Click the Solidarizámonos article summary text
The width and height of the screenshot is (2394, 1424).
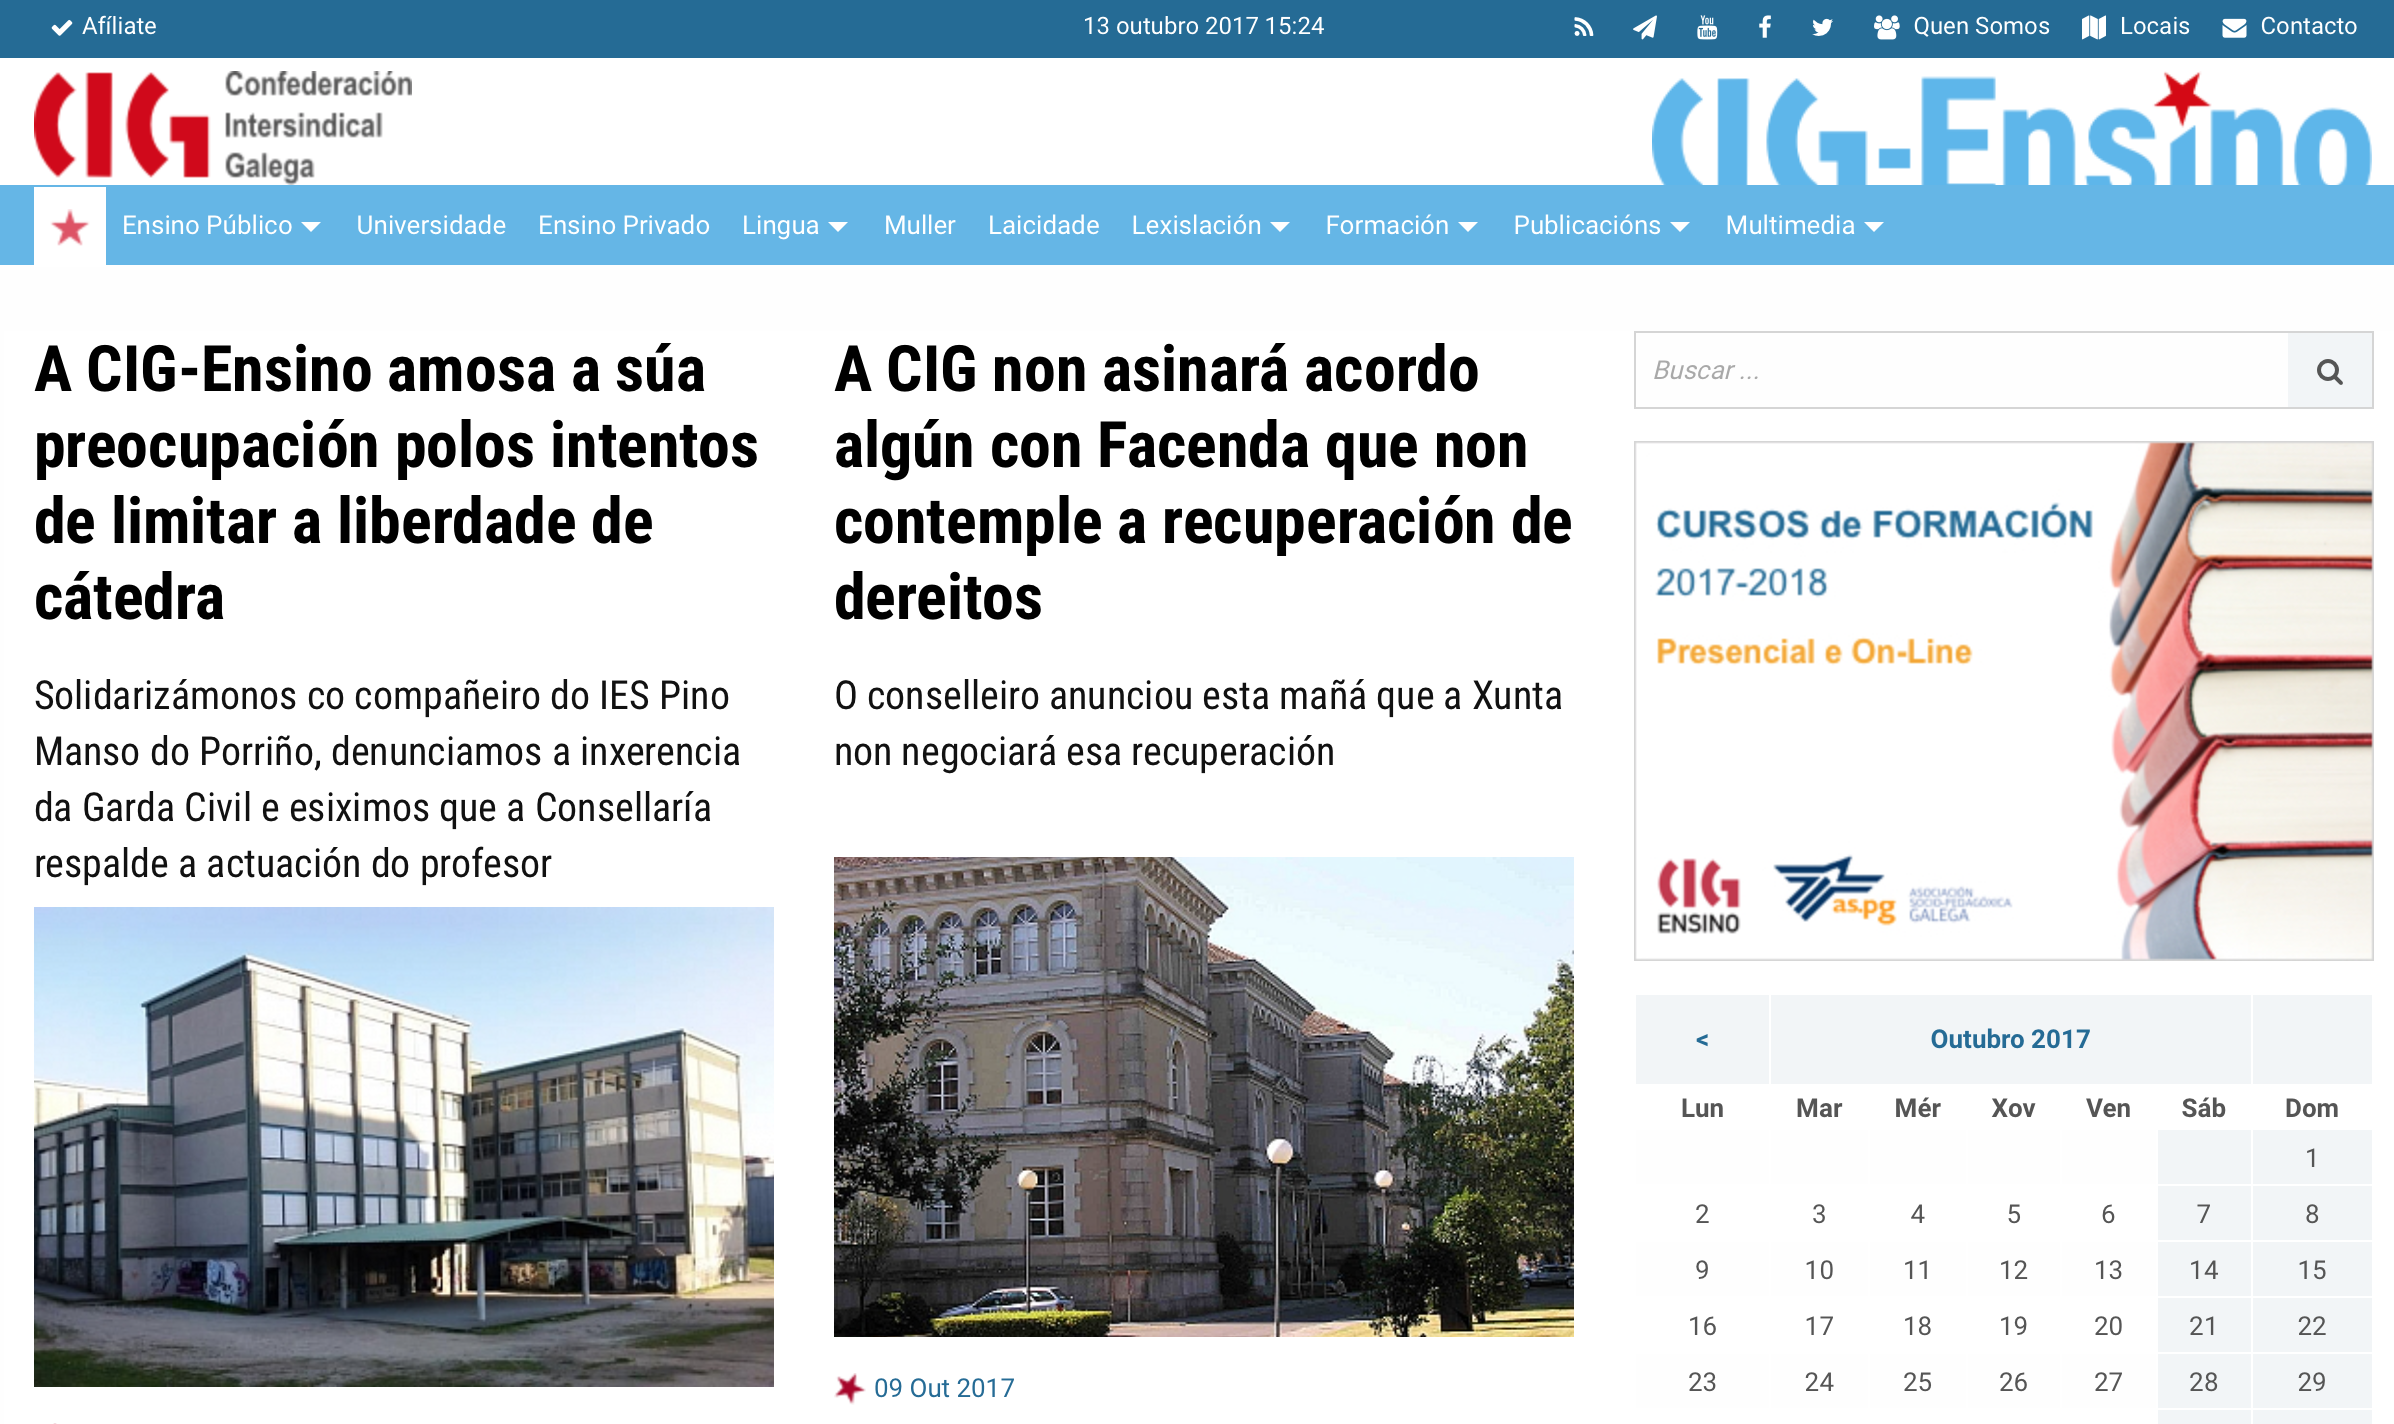coord(388,779)
